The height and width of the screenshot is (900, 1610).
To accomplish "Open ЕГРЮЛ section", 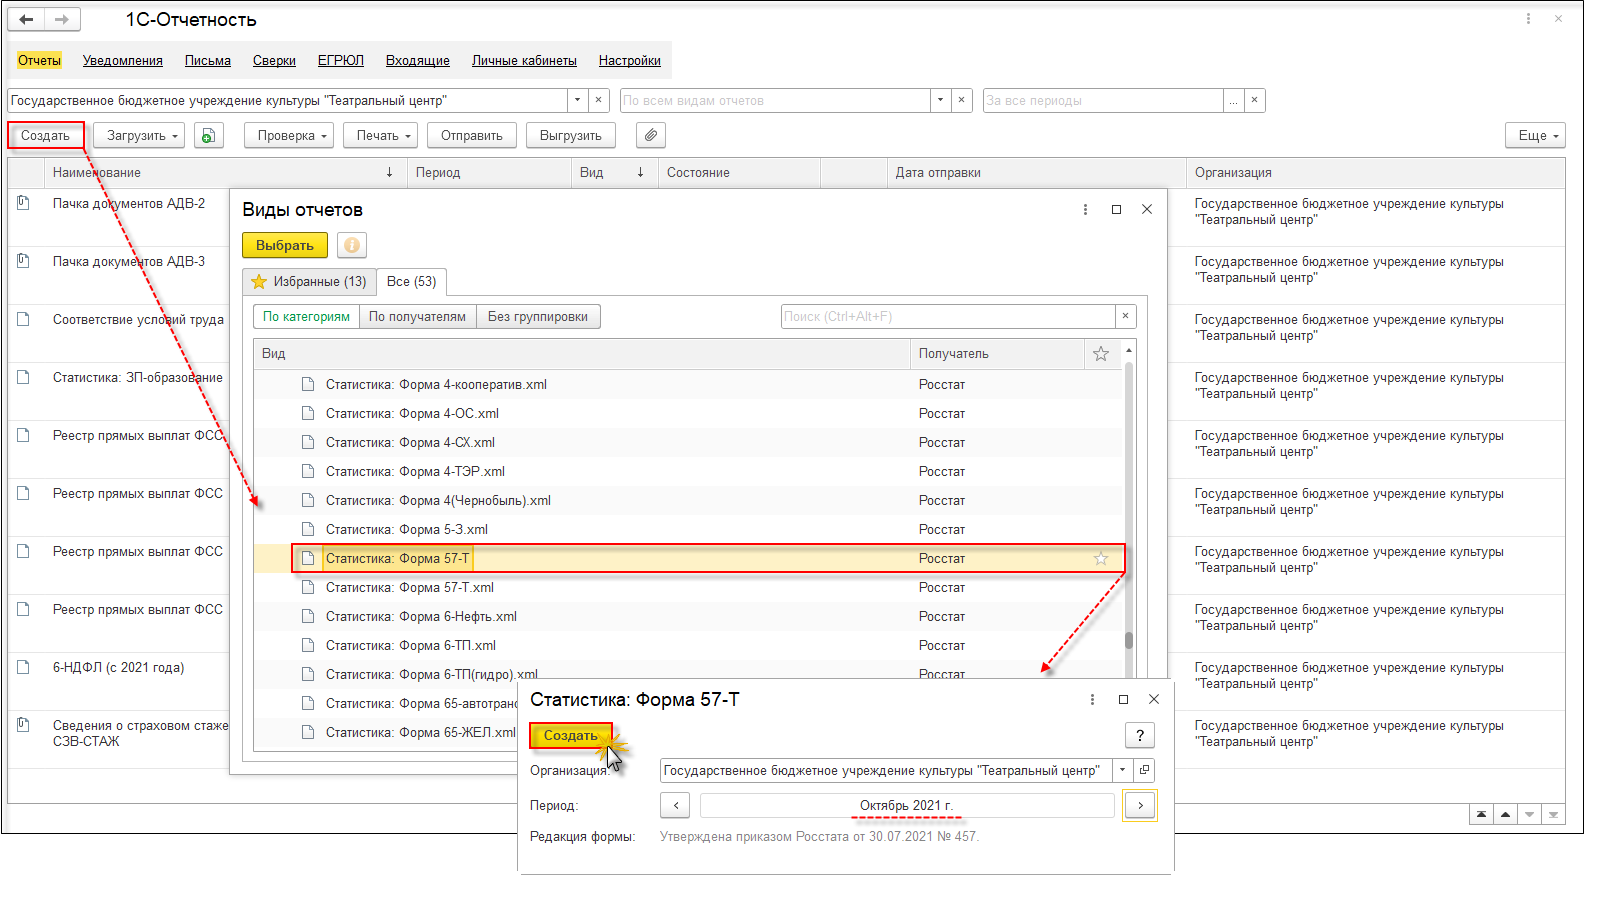I will (340, 60).
